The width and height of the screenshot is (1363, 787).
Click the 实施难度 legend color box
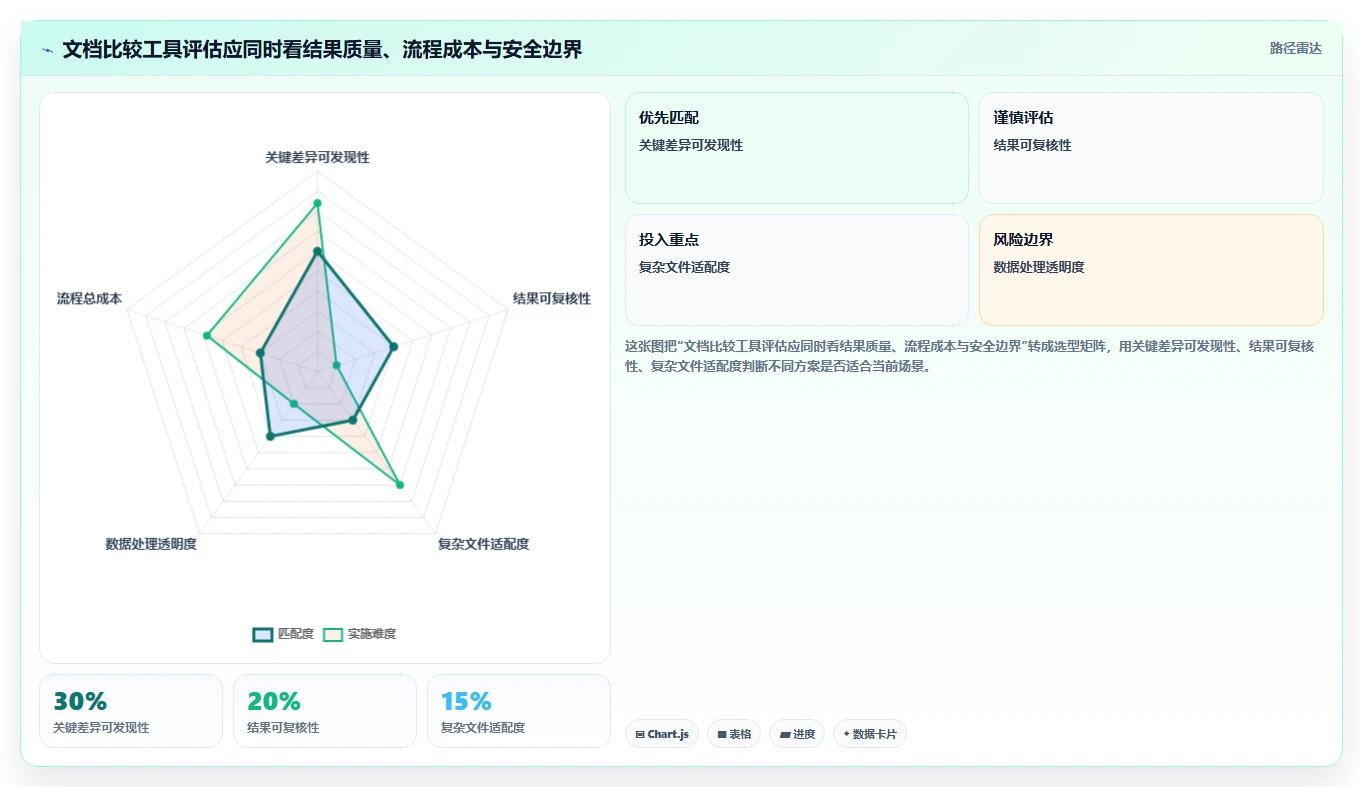(333, 634)
